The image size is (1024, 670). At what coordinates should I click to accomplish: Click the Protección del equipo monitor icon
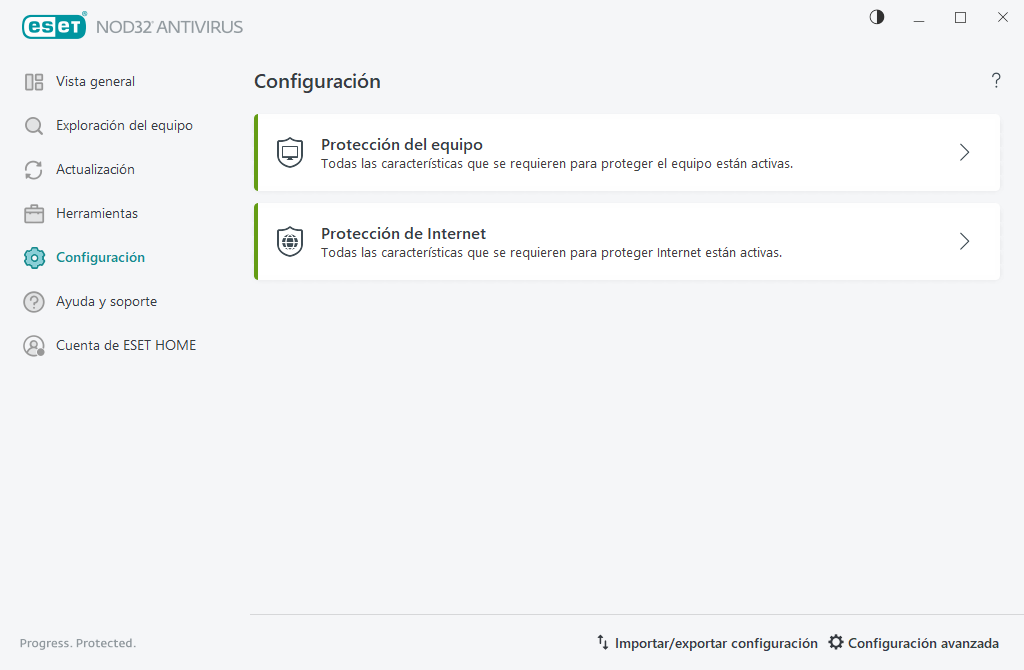tap(289, 152)
